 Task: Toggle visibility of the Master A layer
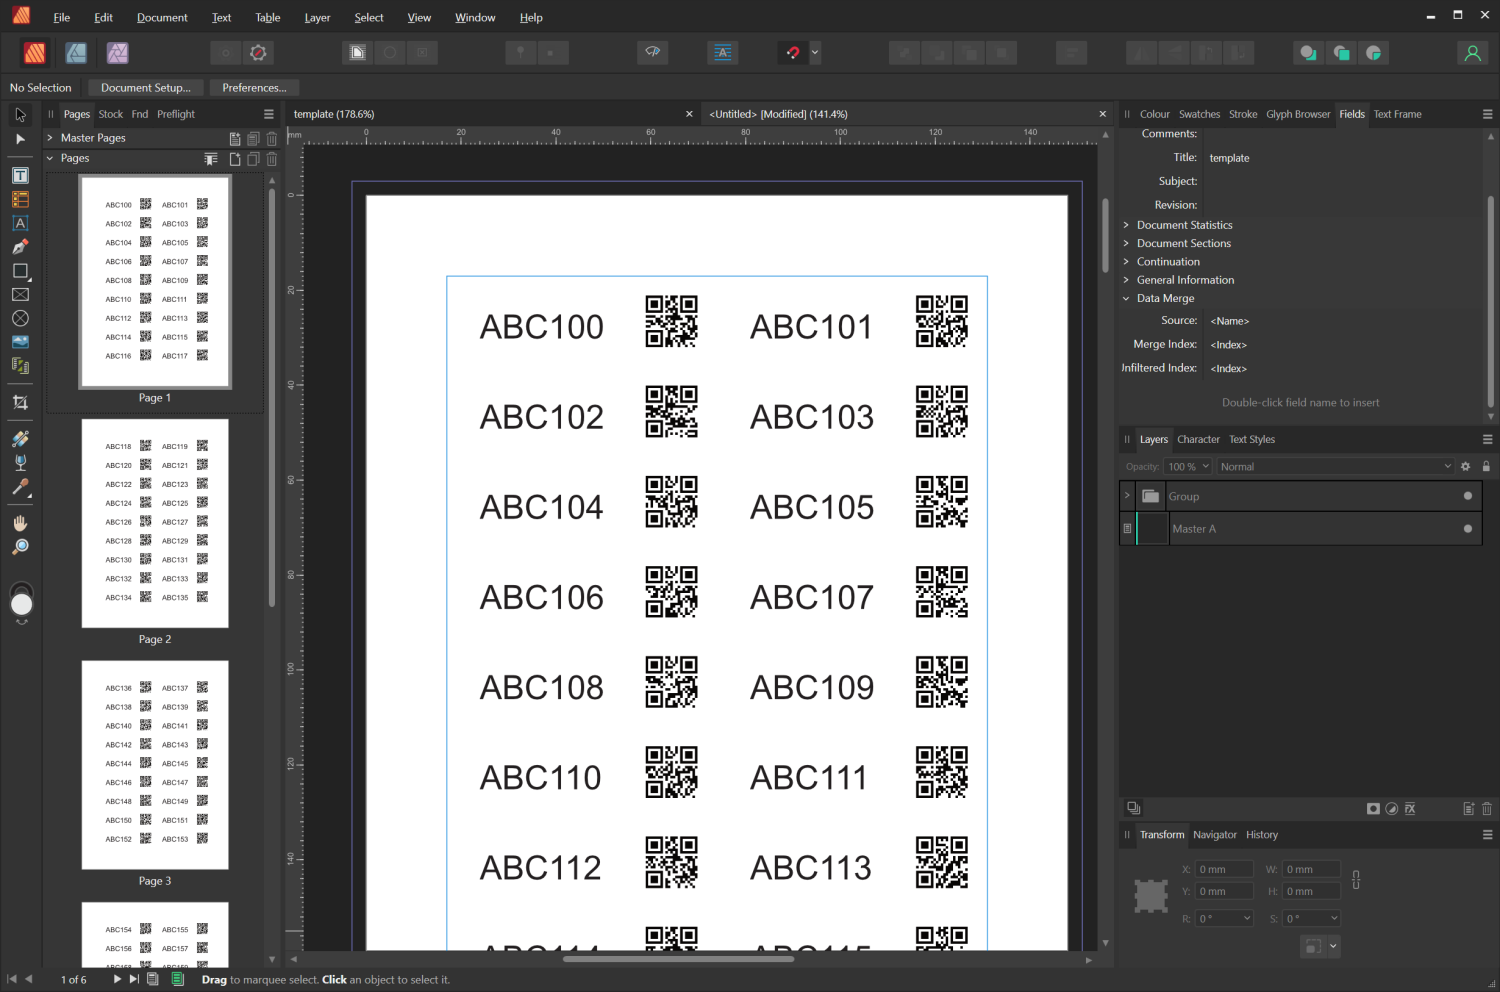[x=1467, y=528]
